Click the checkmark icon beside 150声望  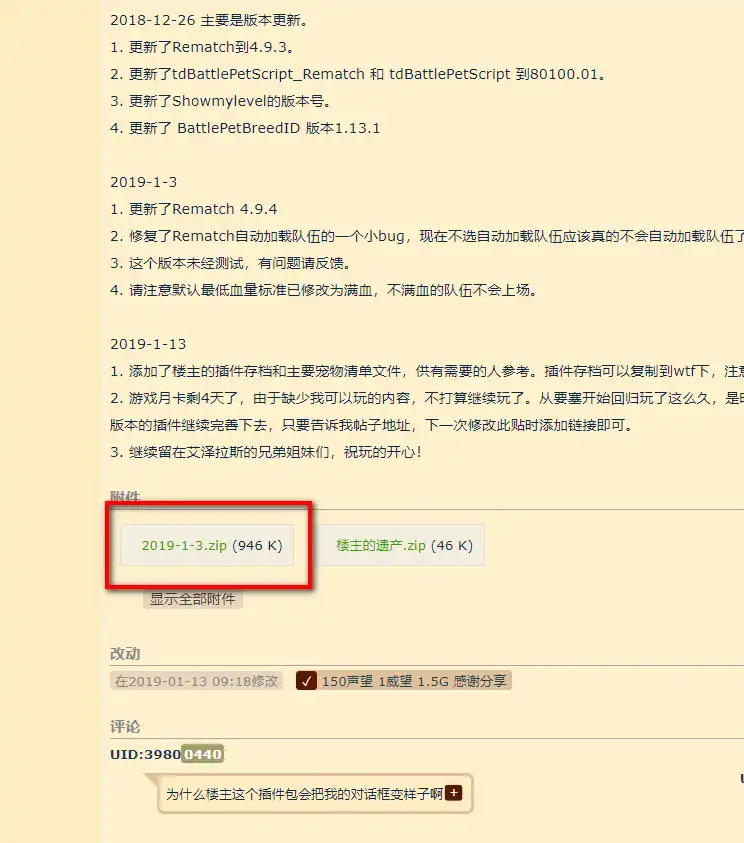[x=308, y=681]
